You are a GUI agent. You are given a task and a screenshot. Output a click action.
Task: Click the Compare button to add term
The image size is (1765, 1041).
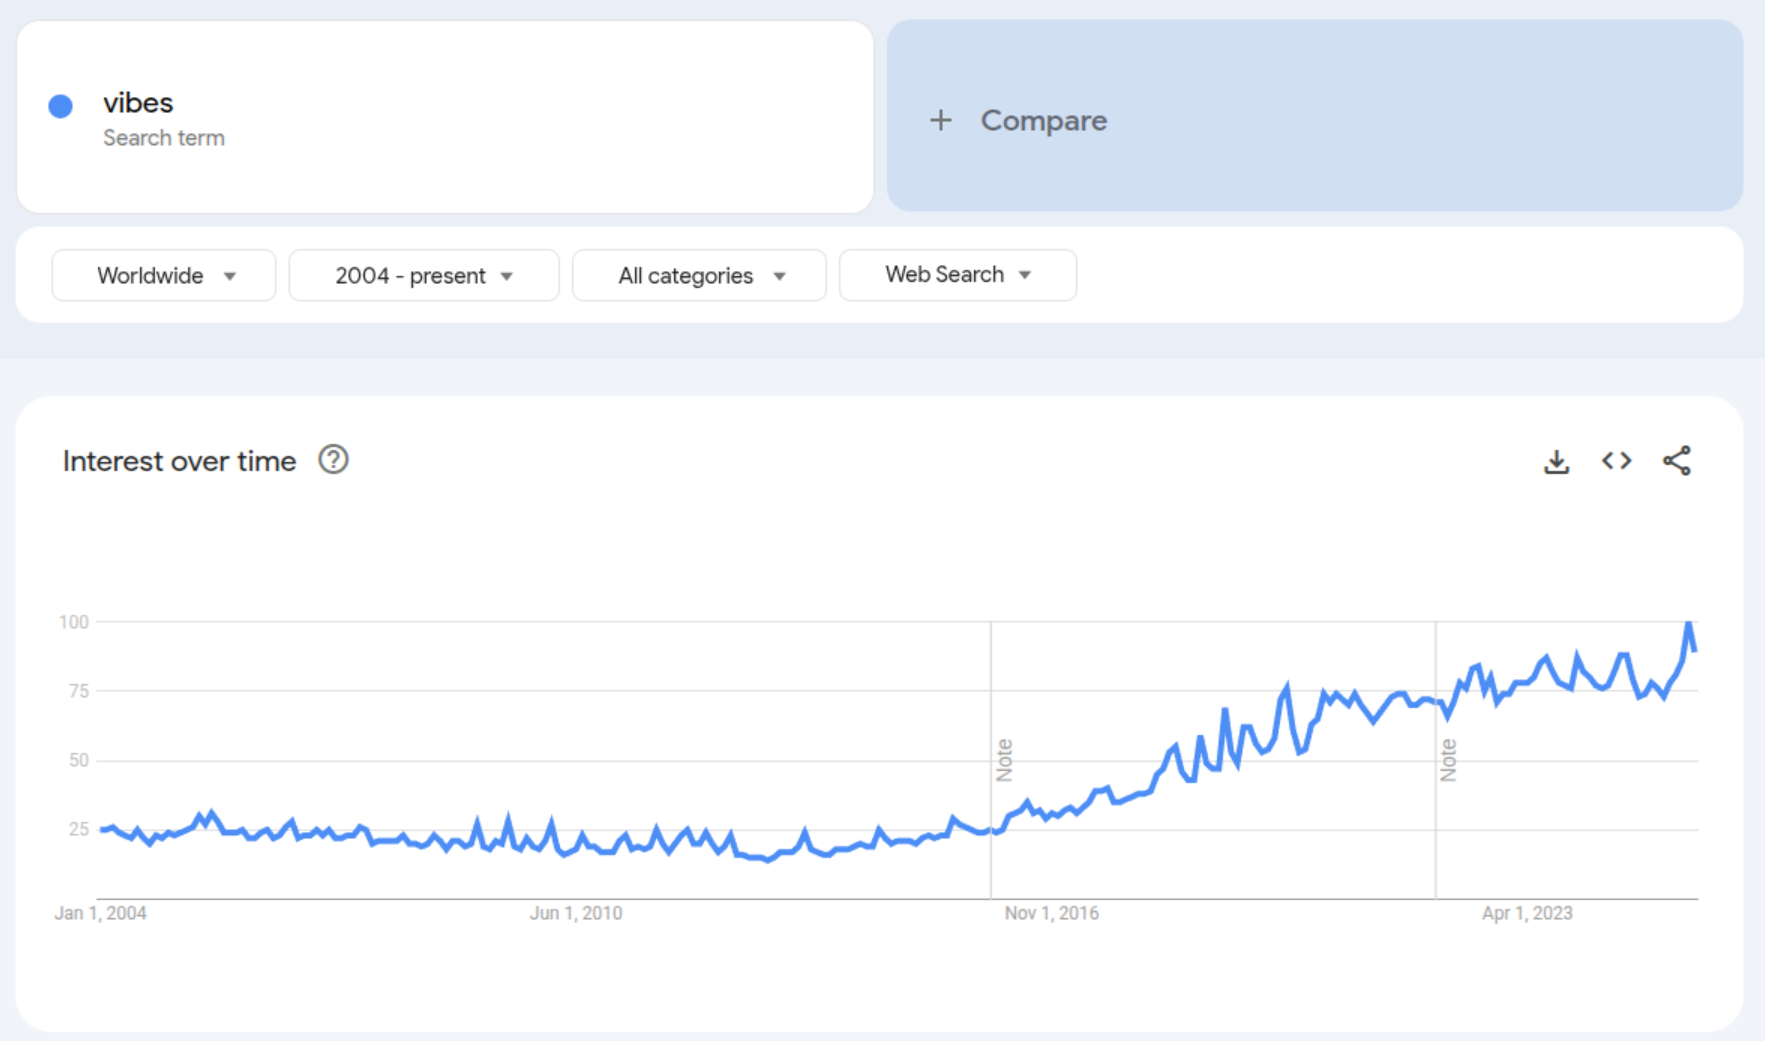pyautogui.click(x=1043, y=121)
